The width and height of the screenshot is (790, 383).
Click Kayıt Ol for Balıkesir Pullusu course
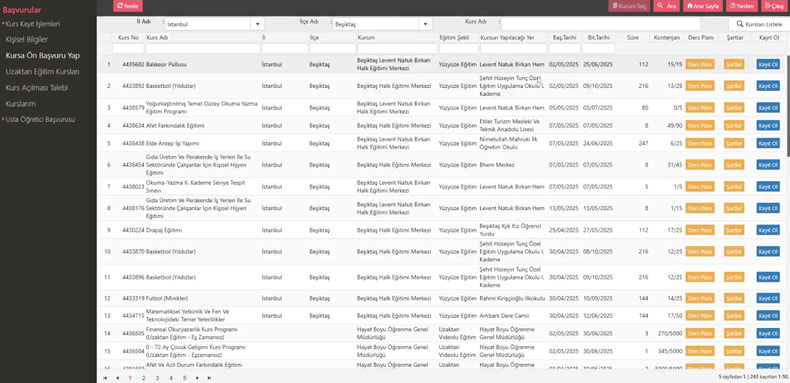click(x=768, y=65)
